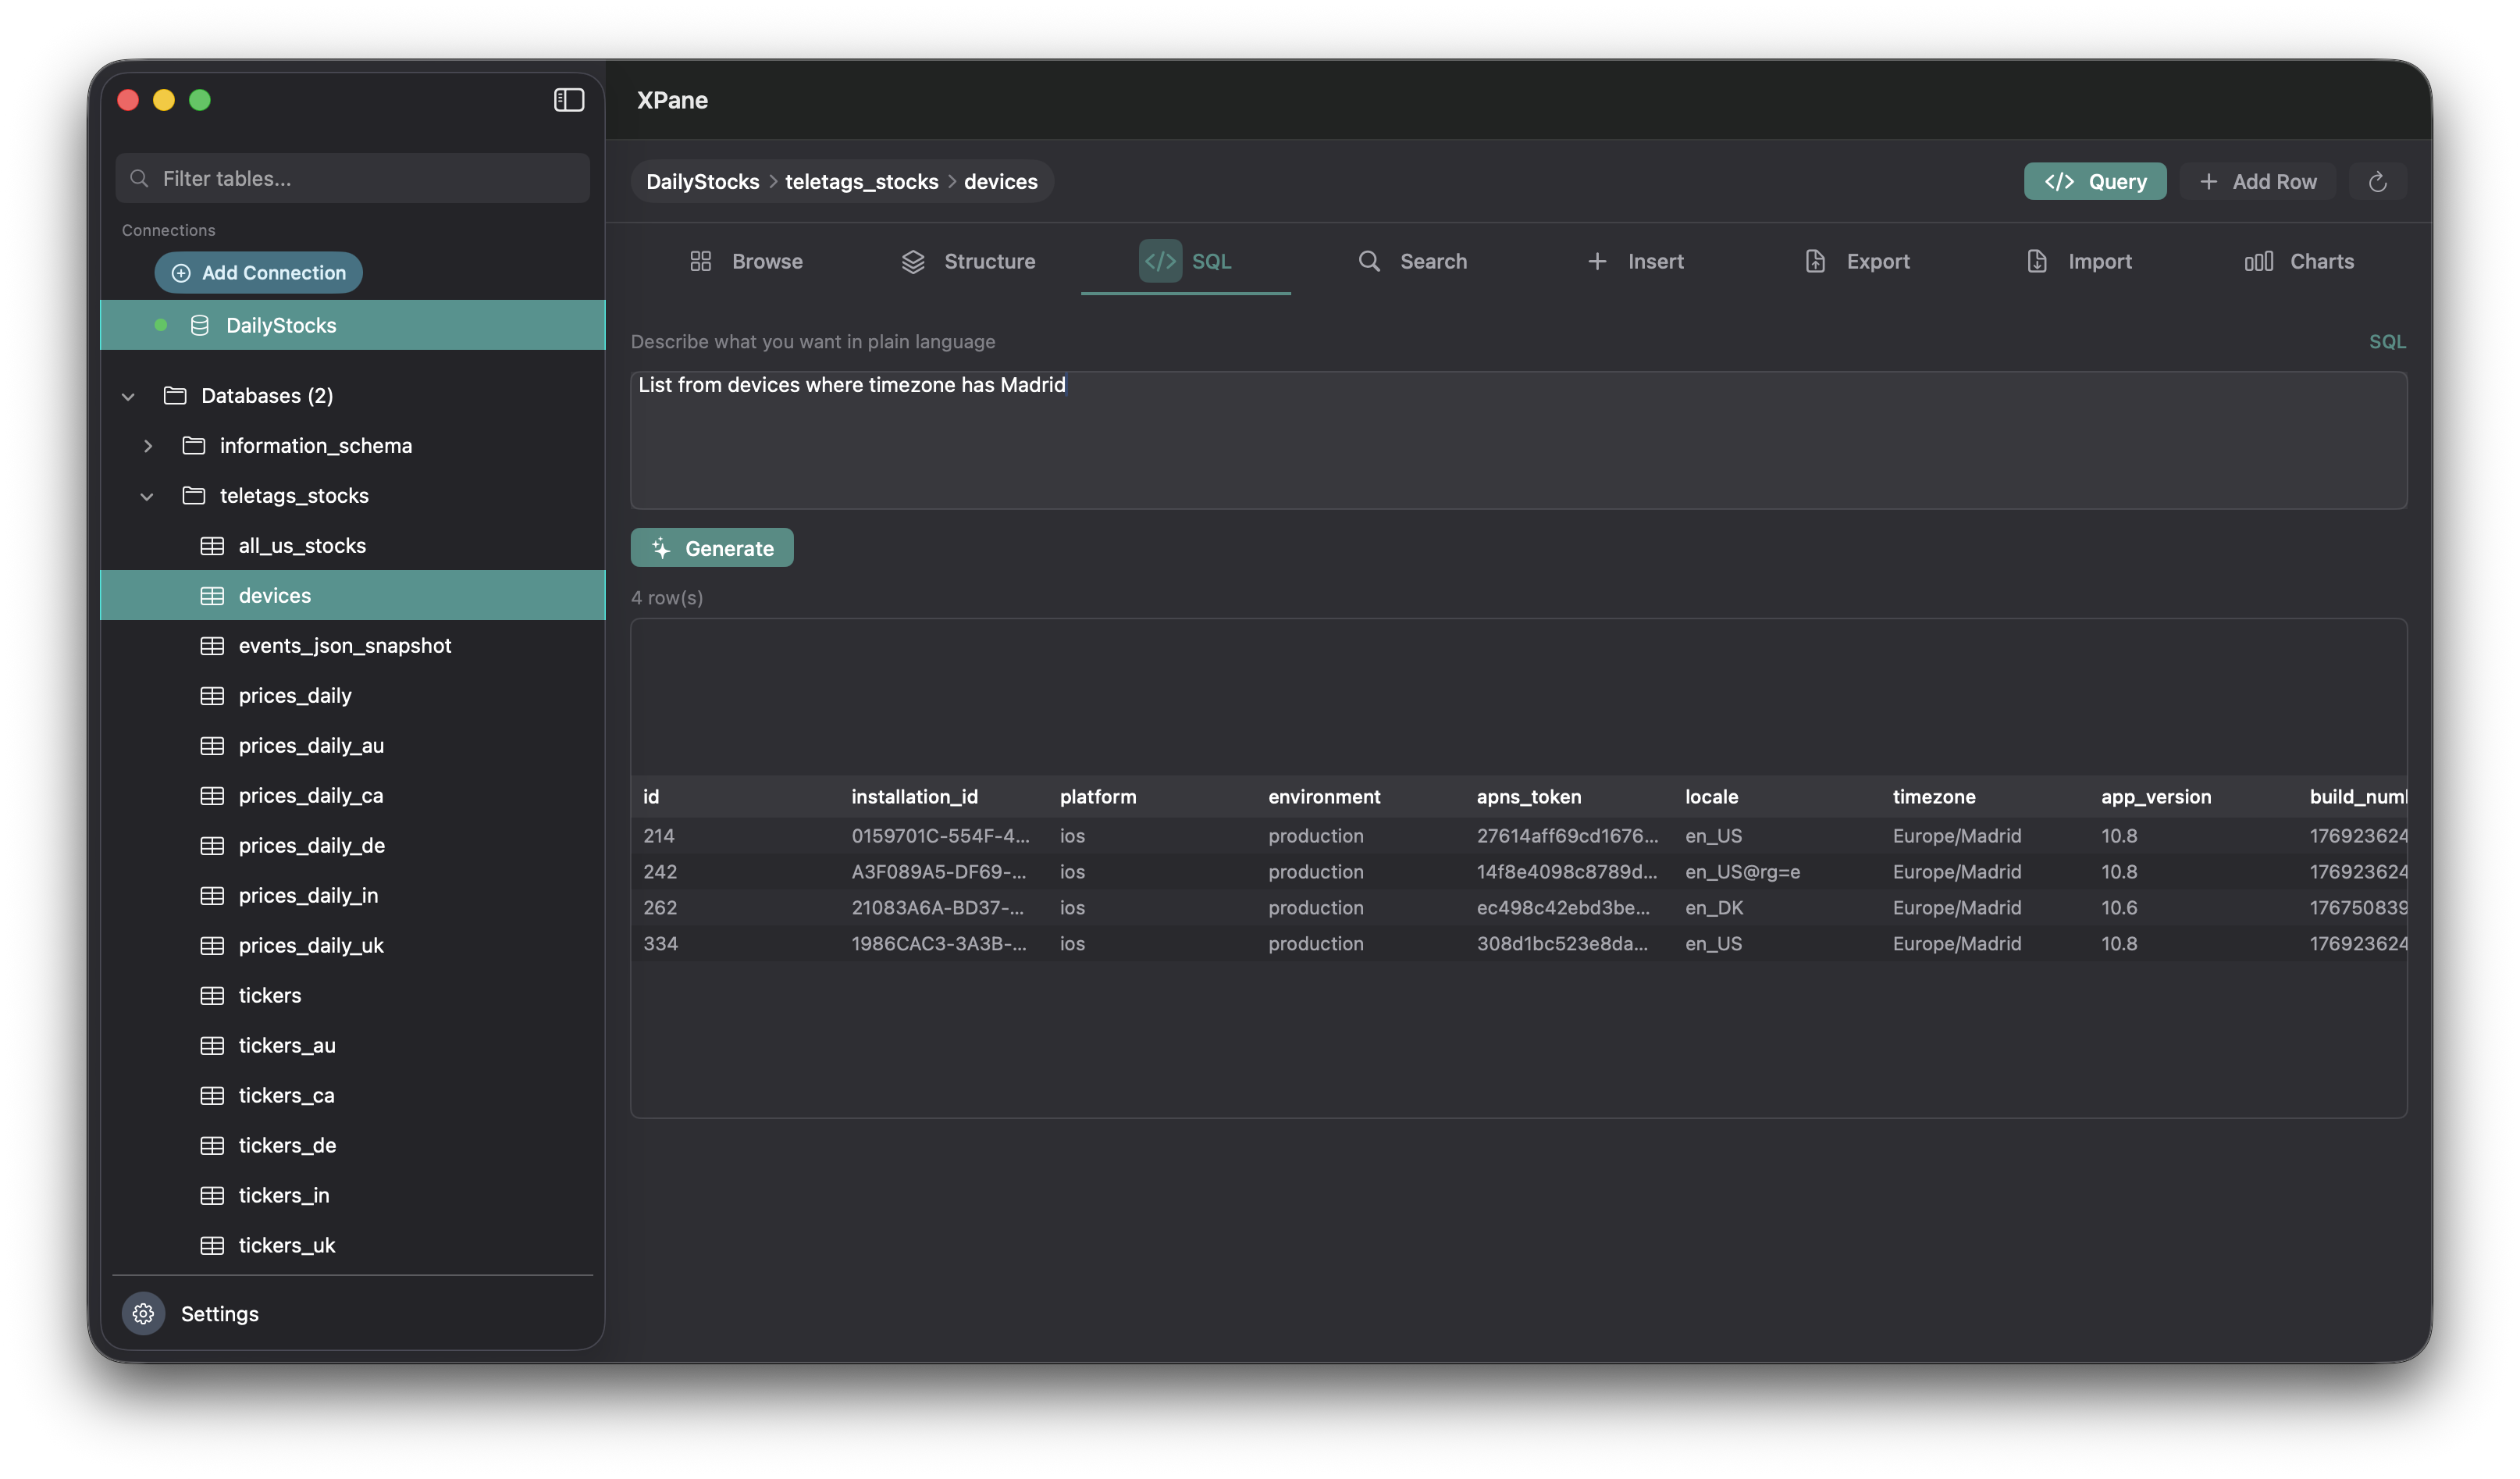The image size is (2520, 1479).
Task: Click the devices table icon
Action: [212, 595]
